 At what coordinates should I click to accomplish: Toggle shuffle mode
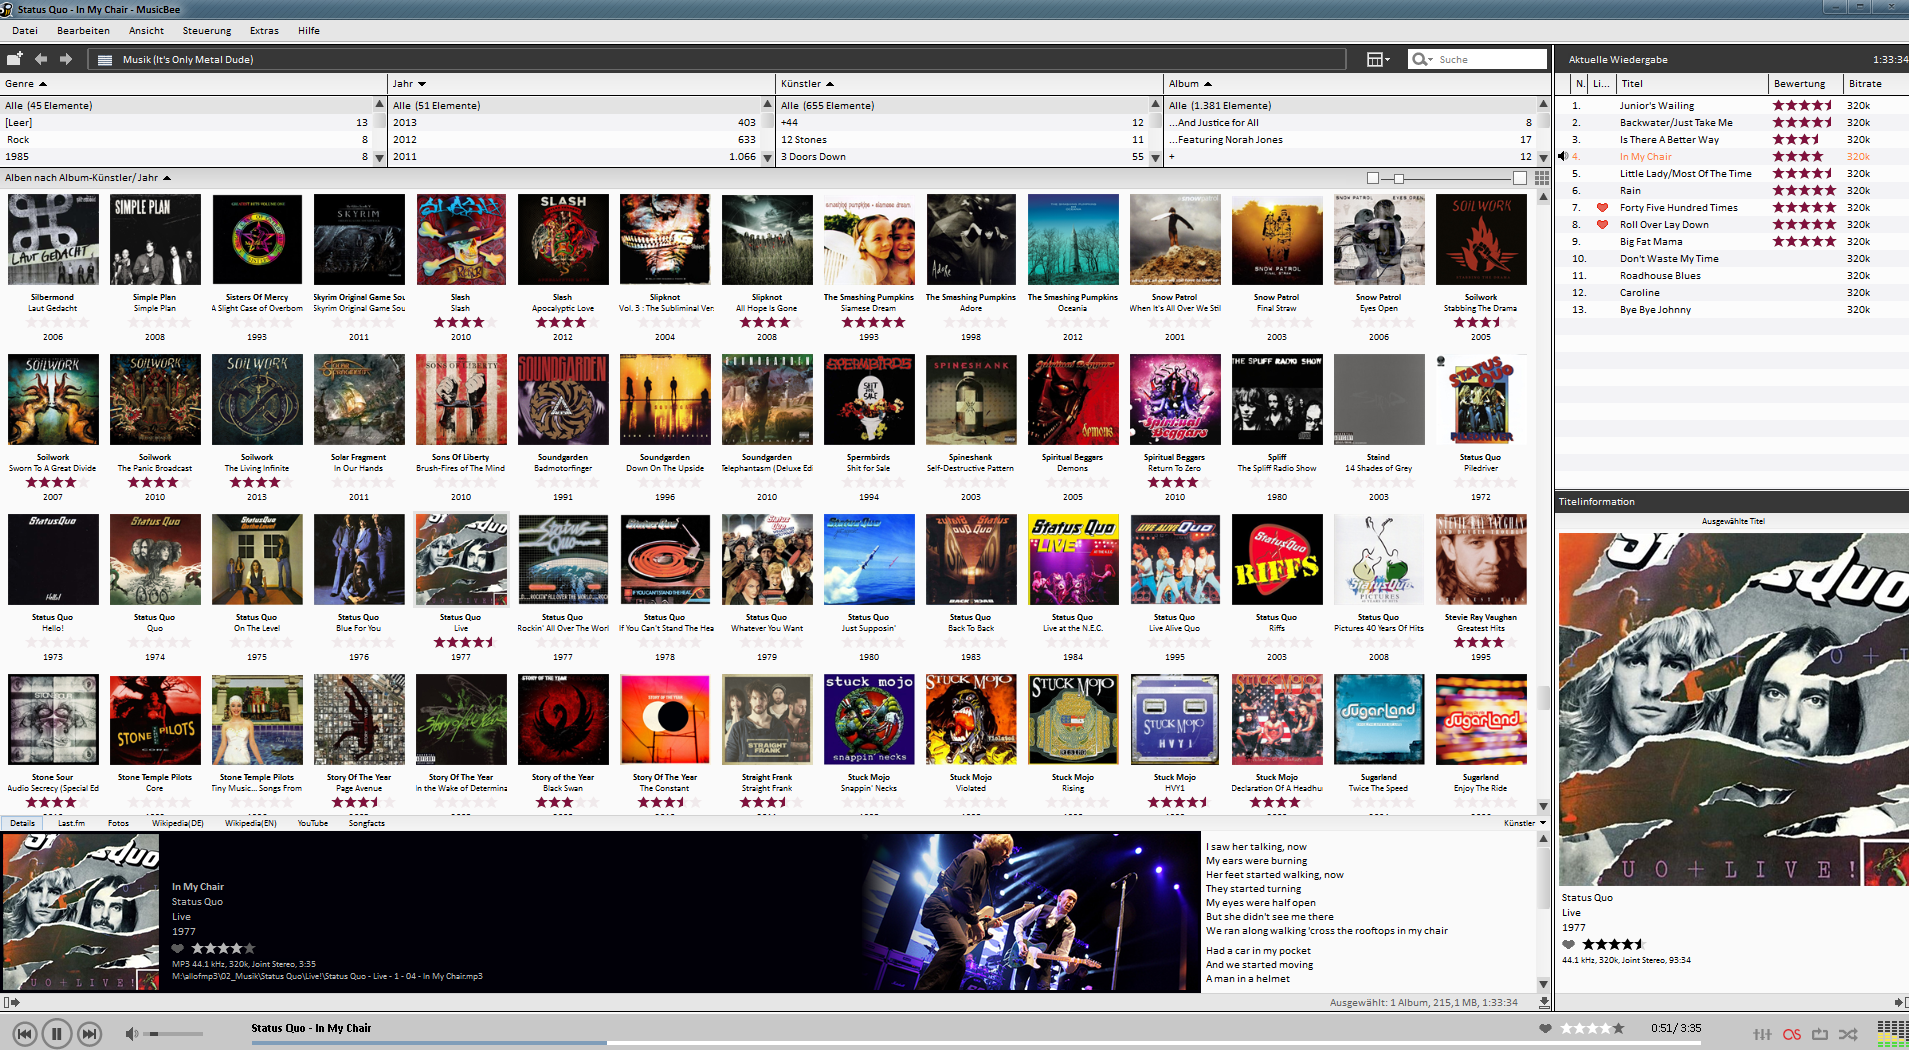[x=1848, y=1034]
